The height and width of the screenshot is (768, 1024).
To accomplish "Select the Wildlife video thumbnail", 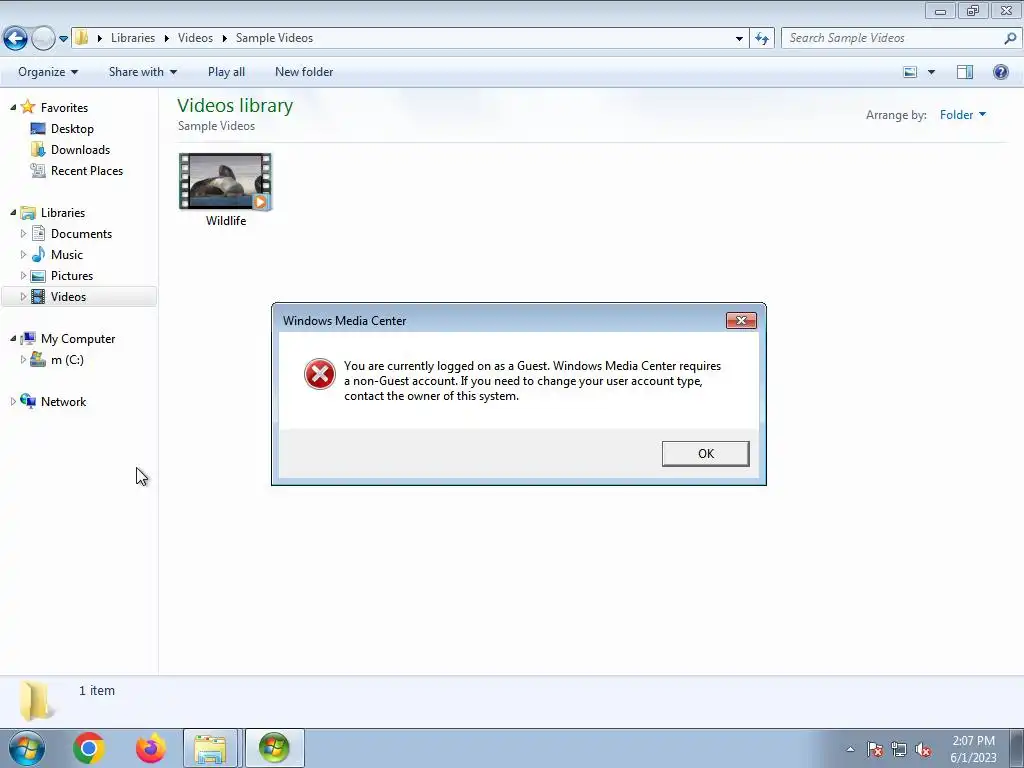I will [x=225, y=182].
